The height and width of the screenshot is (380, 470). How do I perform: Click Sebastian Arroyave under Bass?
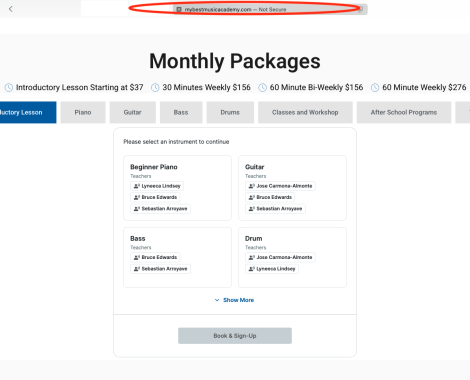[x=160, y=269]
